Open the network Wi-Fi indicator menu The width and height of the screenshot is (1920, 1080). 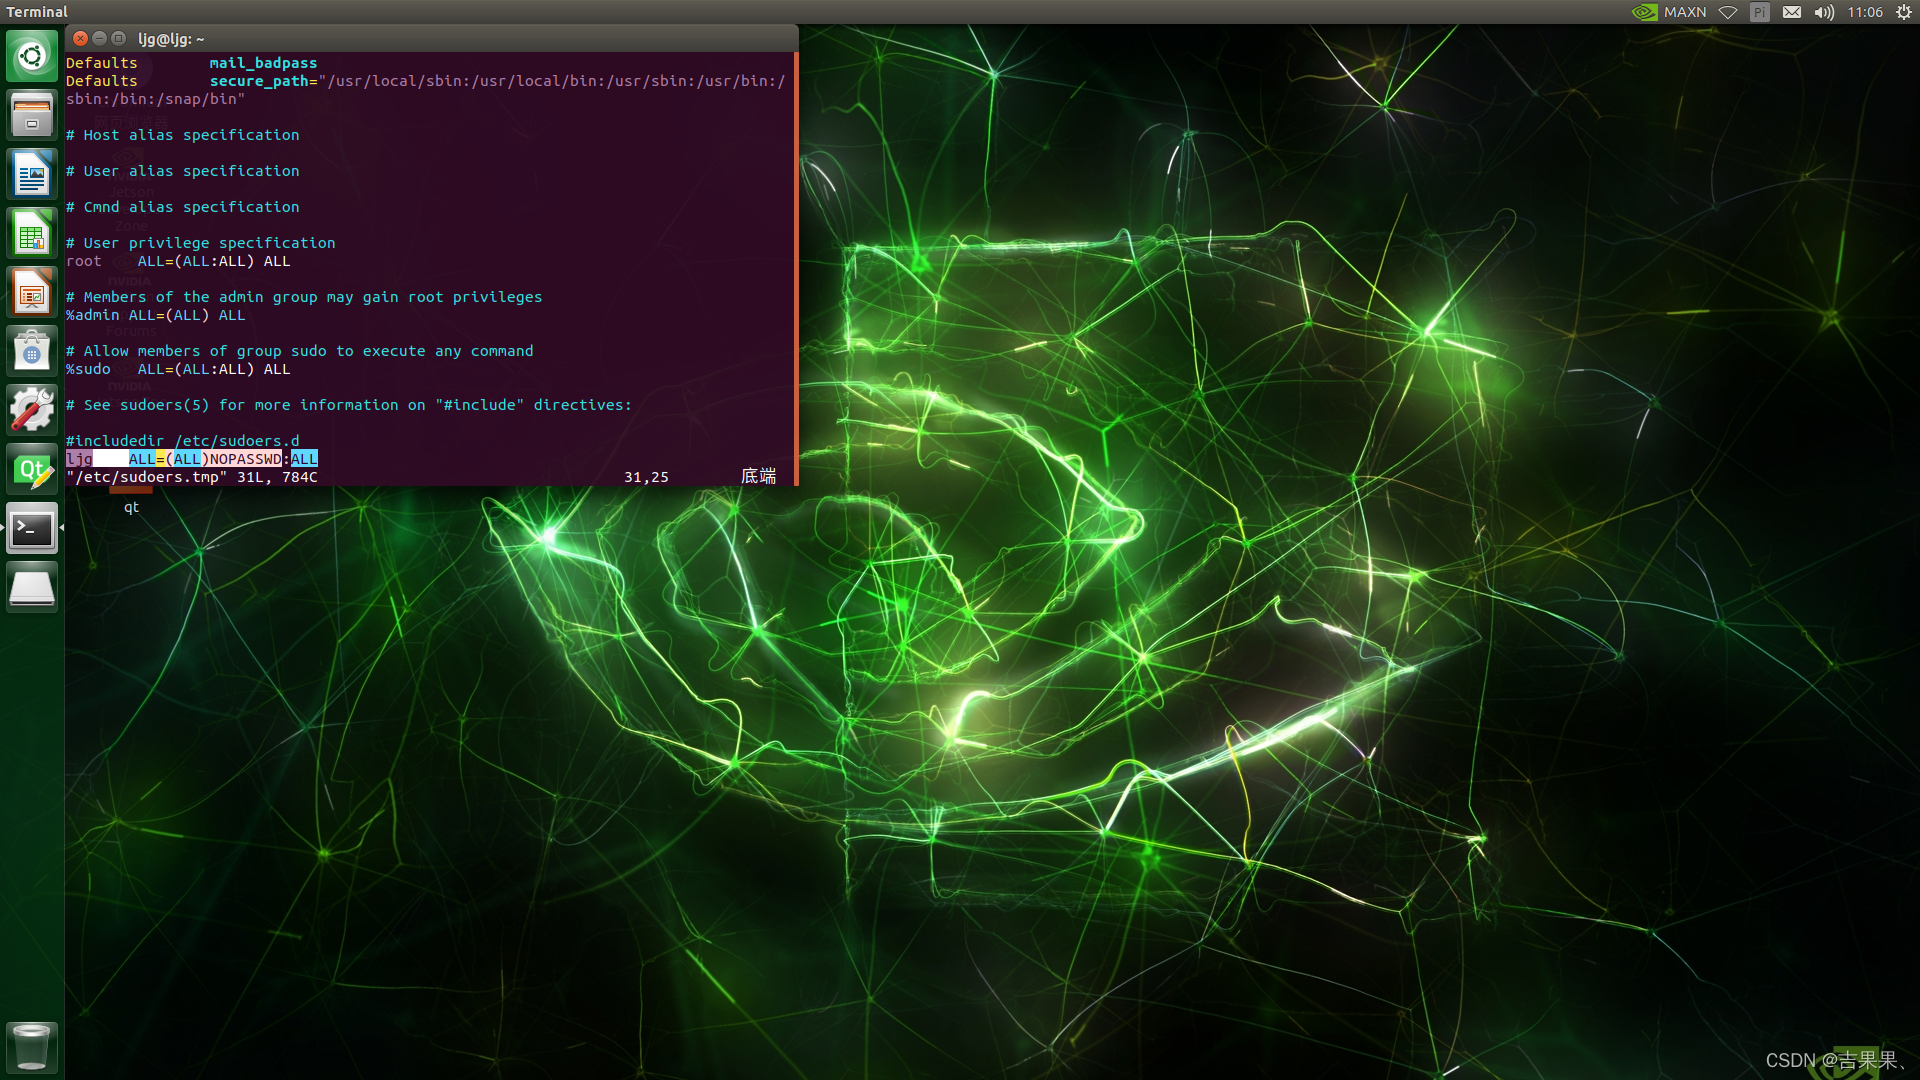(x=1728, y=12)
